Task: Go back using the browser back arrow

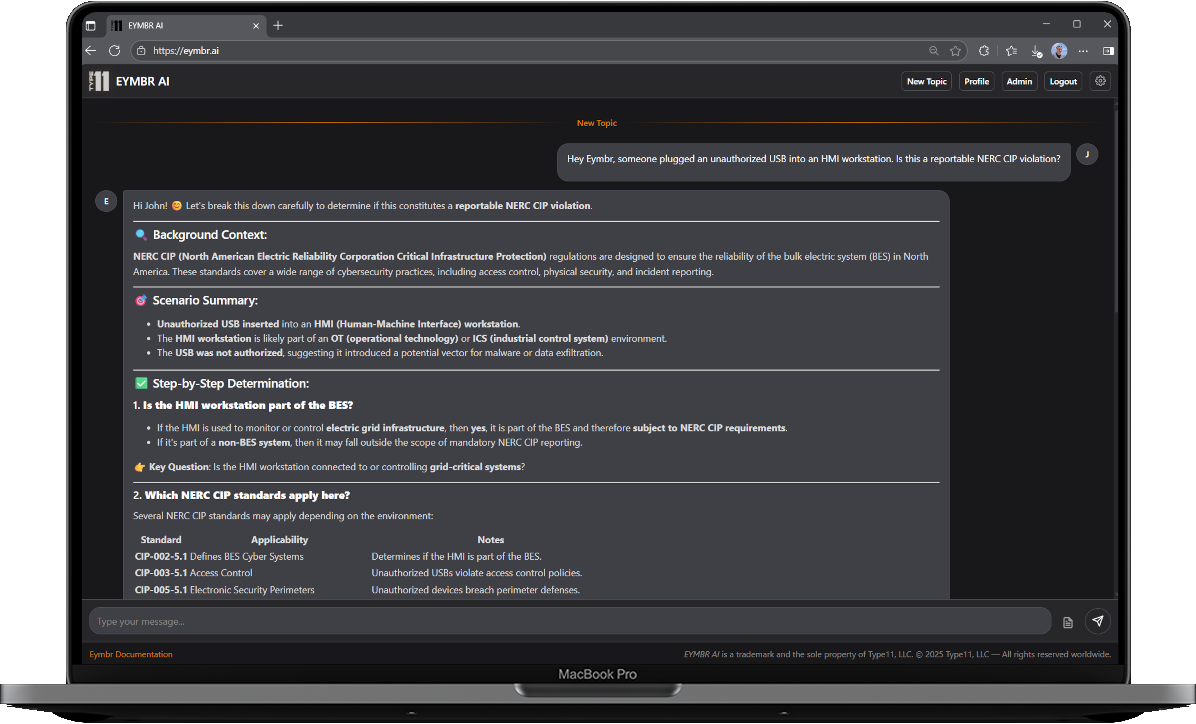Action: [90, 51]
